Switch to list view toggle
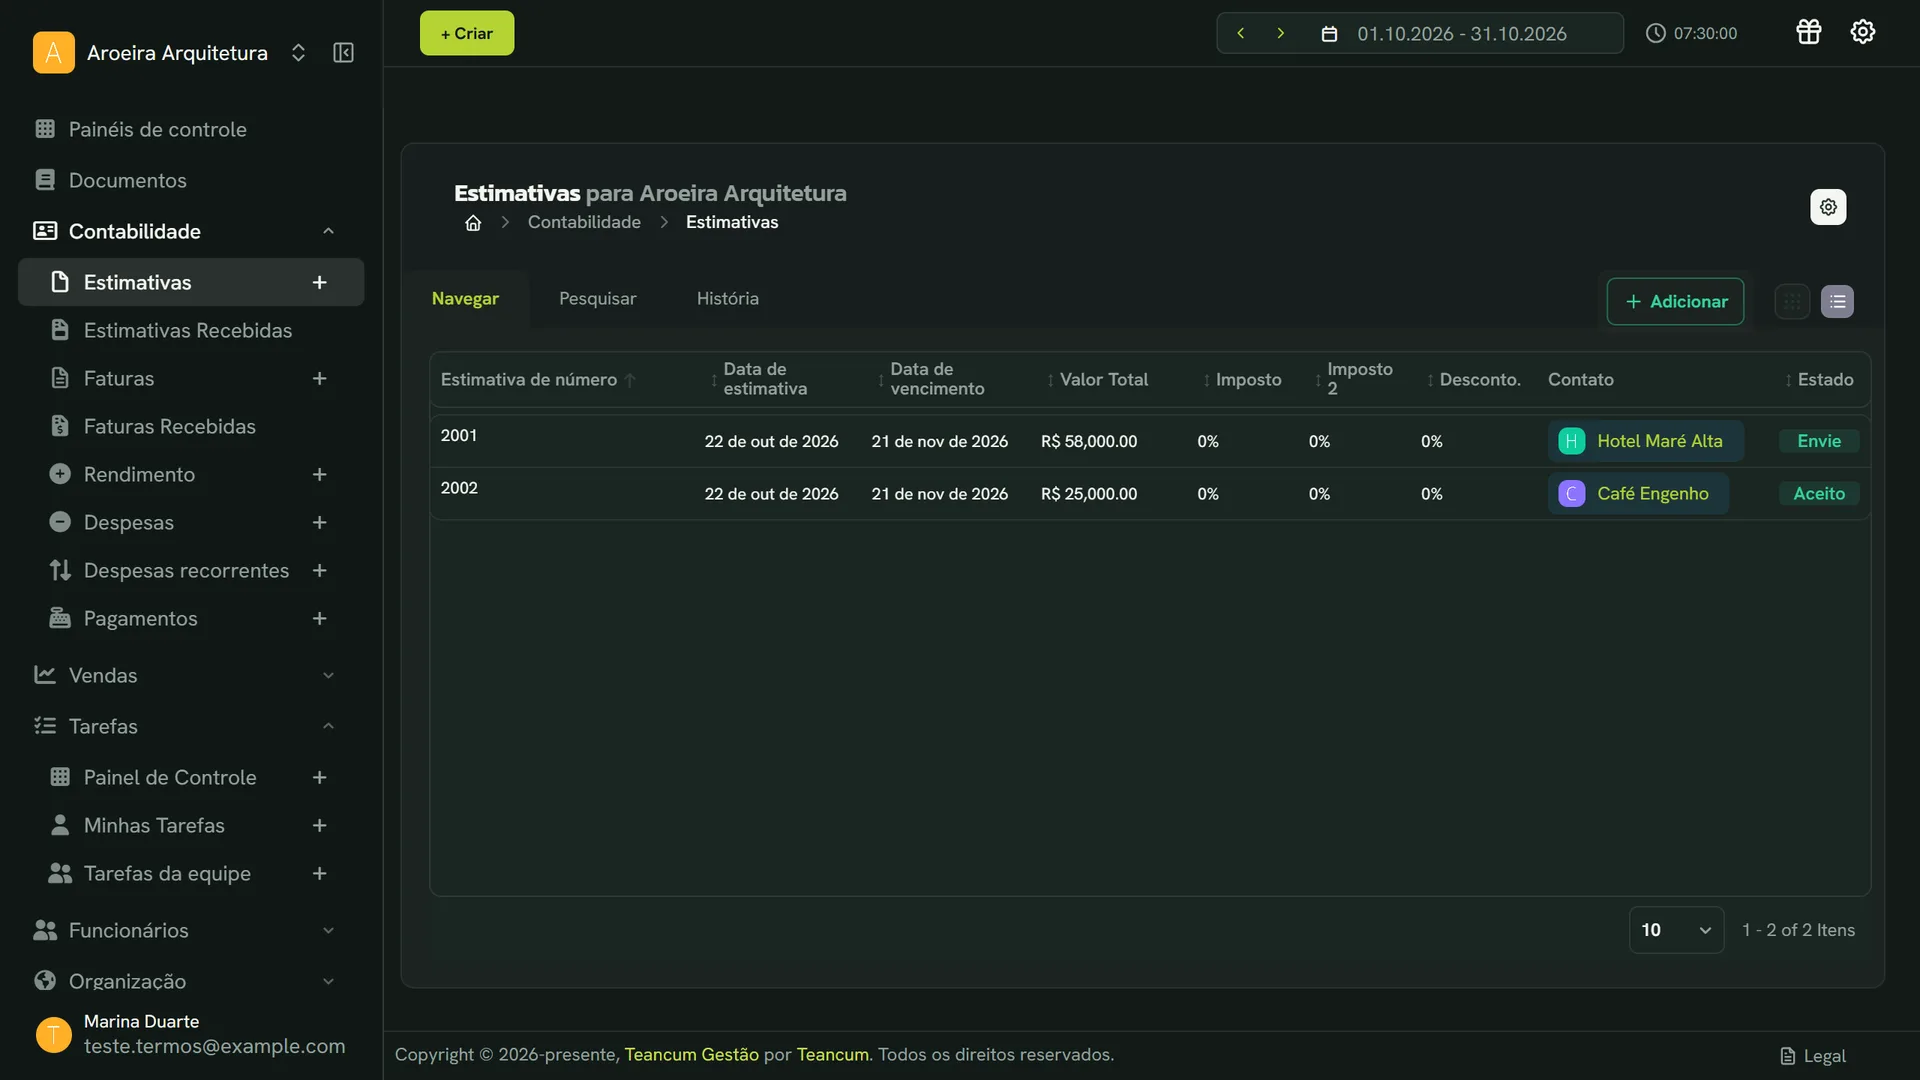Viewport: 1920px width, 1080px height. click(x=1837, y=302)
